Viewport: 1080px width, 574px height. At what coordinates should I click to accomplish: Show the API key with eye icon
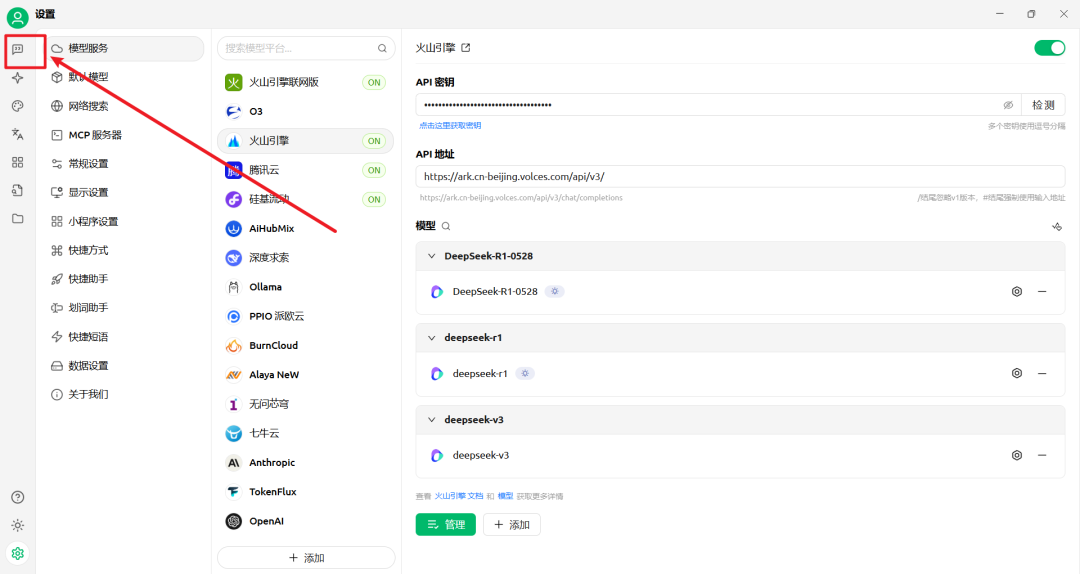[x=1008, y=105]
